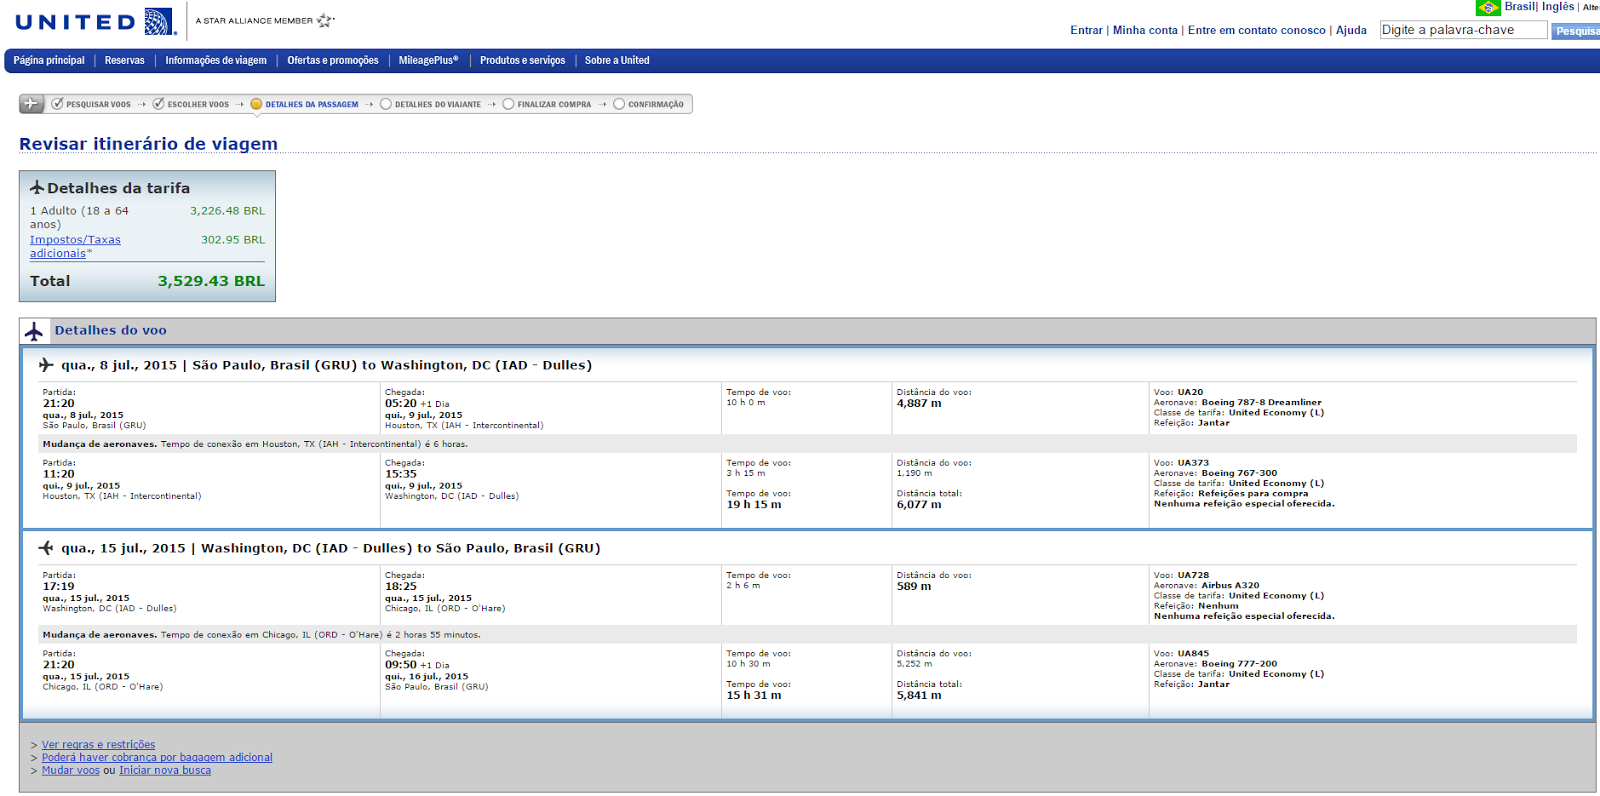The width and height of the screenshot is (1600, 796).
Task: Click the Brasil country link
Action: click(x=1519, y=7)
